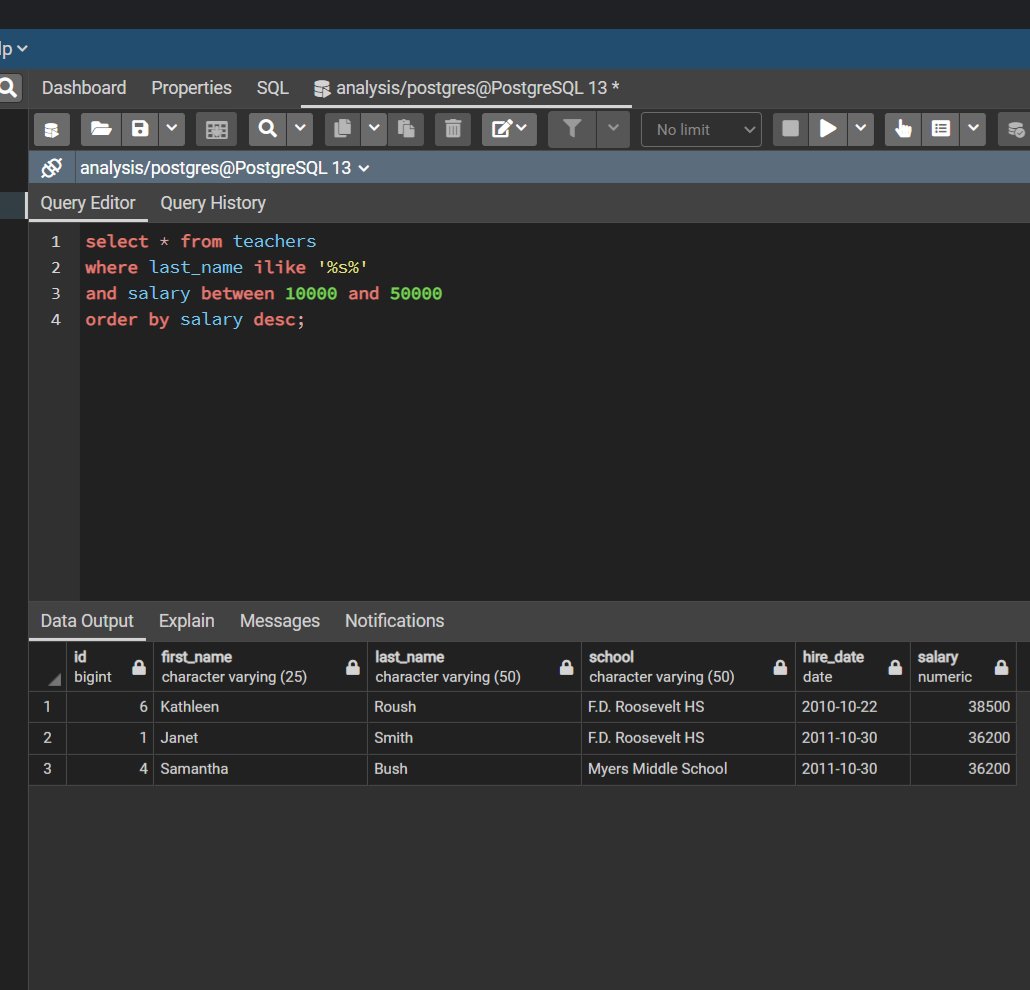Click the Stop query square button
The height and width of the screenshot is (990, 1030).
(x=790, y=129)
